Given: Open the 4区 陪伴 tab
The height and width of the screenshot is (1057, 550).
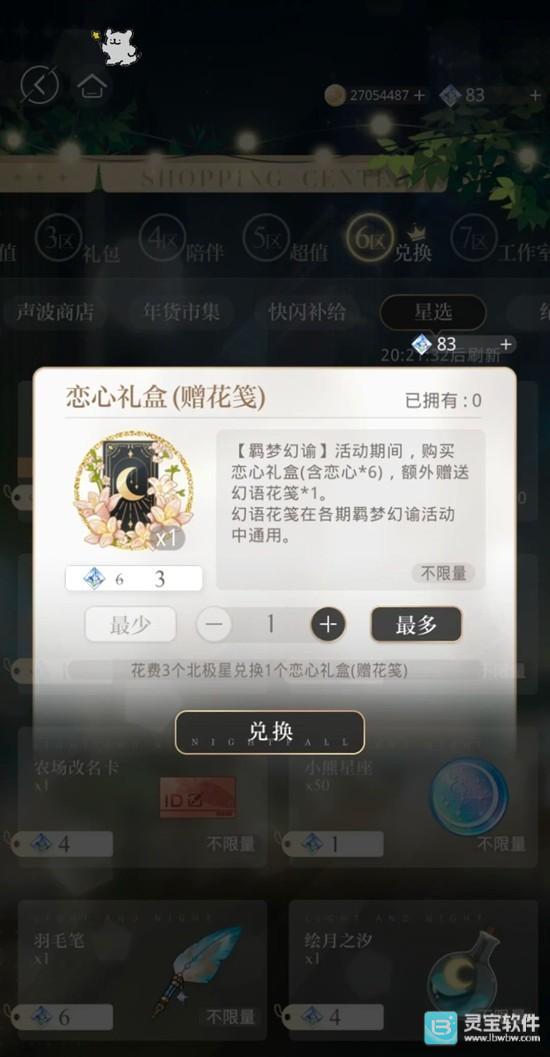Looking at the screenshot, I should 182,240.
